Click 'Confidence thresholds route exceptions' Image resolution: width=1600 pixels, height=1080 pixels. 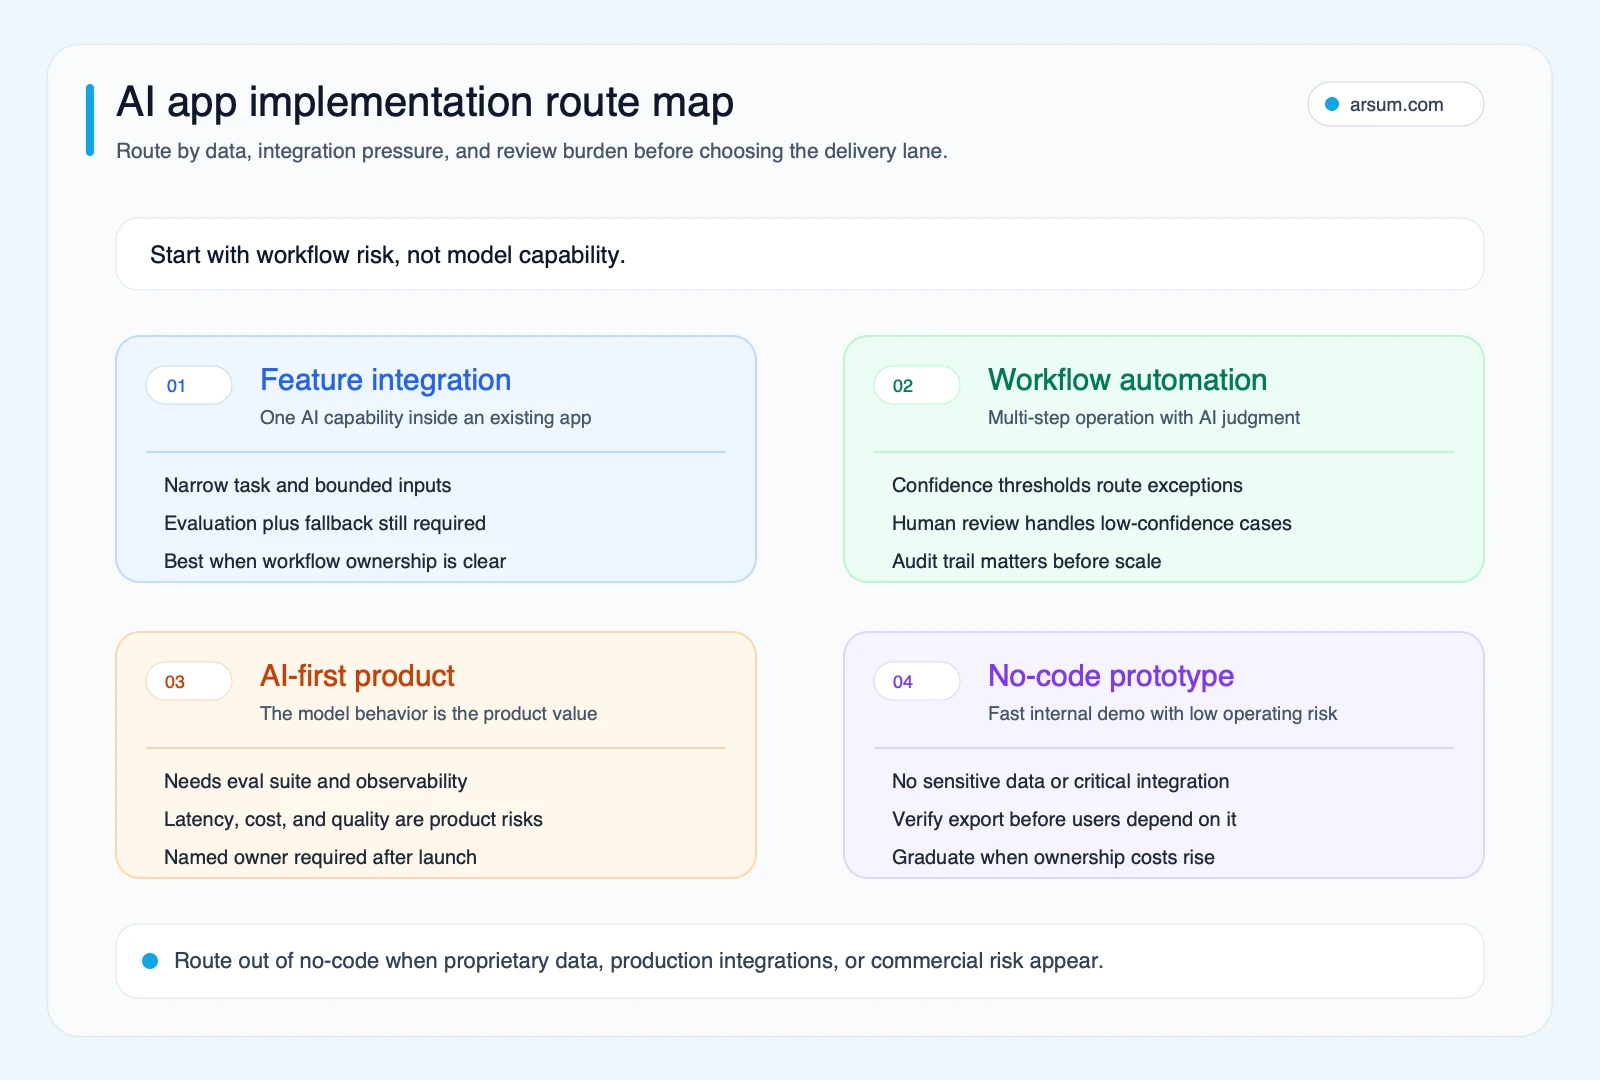coord(1067,485)
